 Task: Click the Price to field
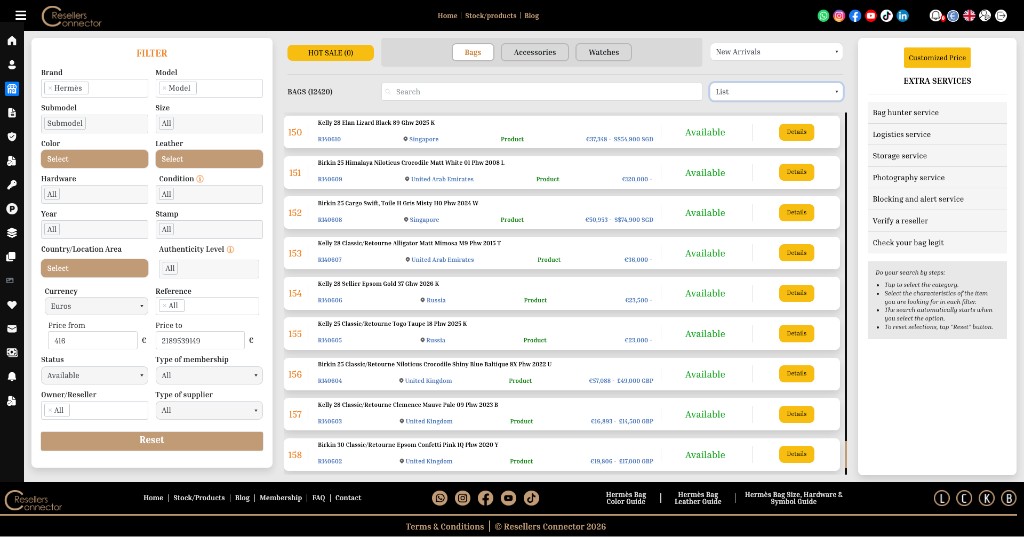tap(200, 340)
